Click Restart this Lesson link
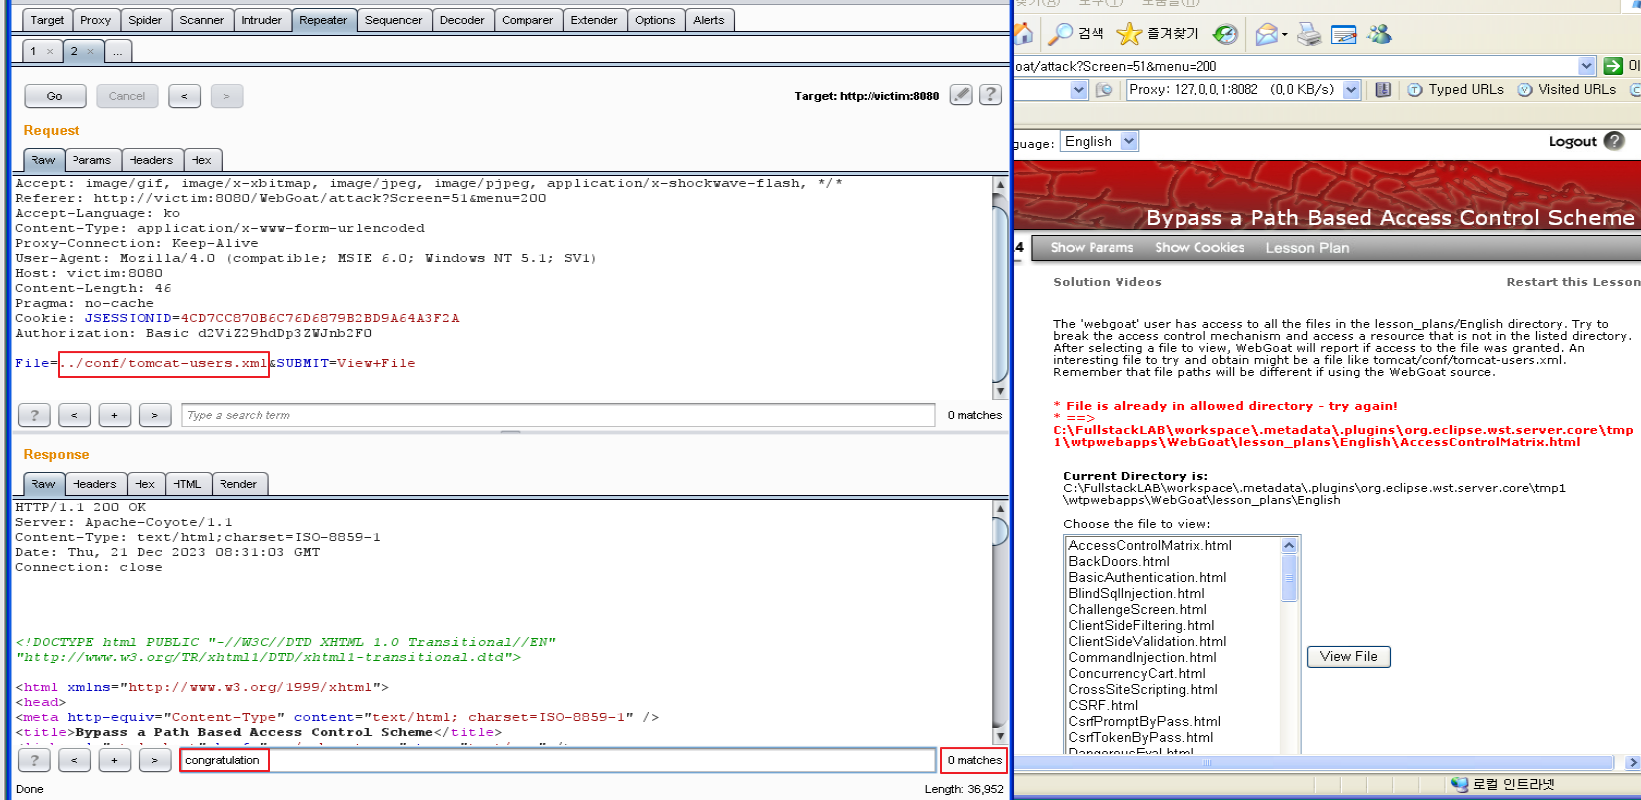The image size is (1641, 800). pyautogui.click(x=1573, y=282)
